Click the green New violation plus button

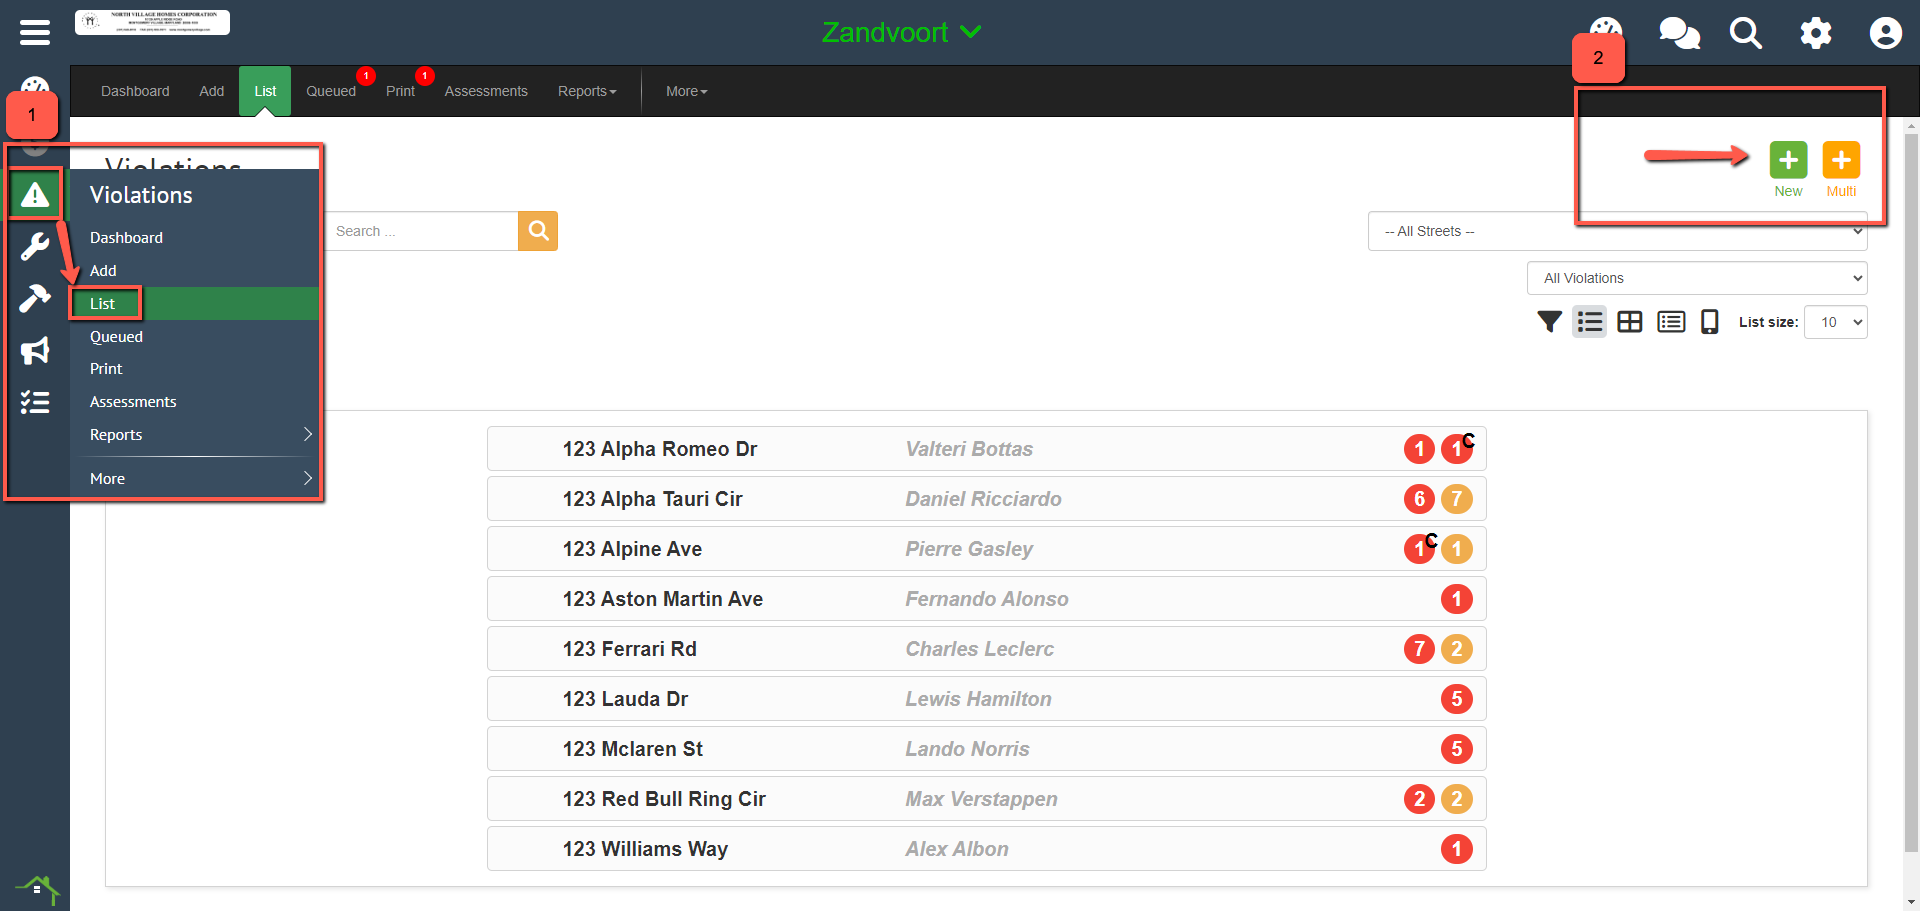[x=1788, y=160]
